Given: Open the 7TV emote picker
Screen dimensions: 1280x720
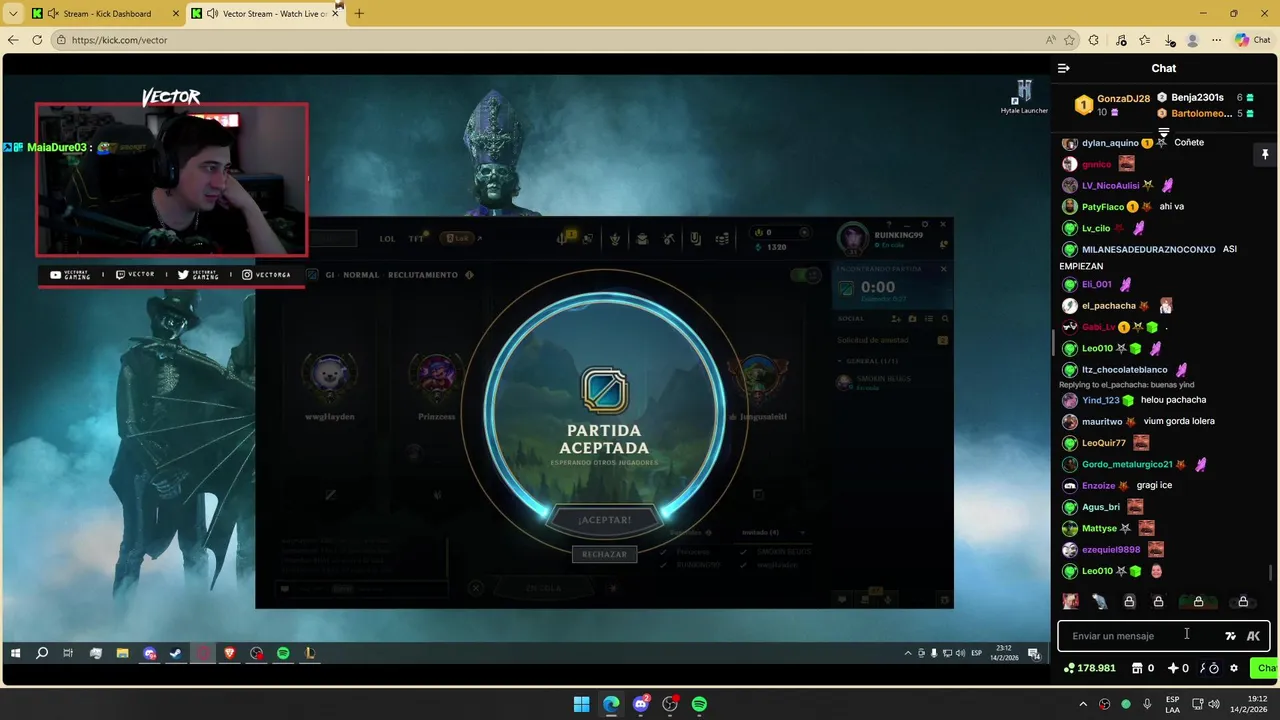Looking at the screenshot, I should pyautogui.click(x=1230, y=636).
